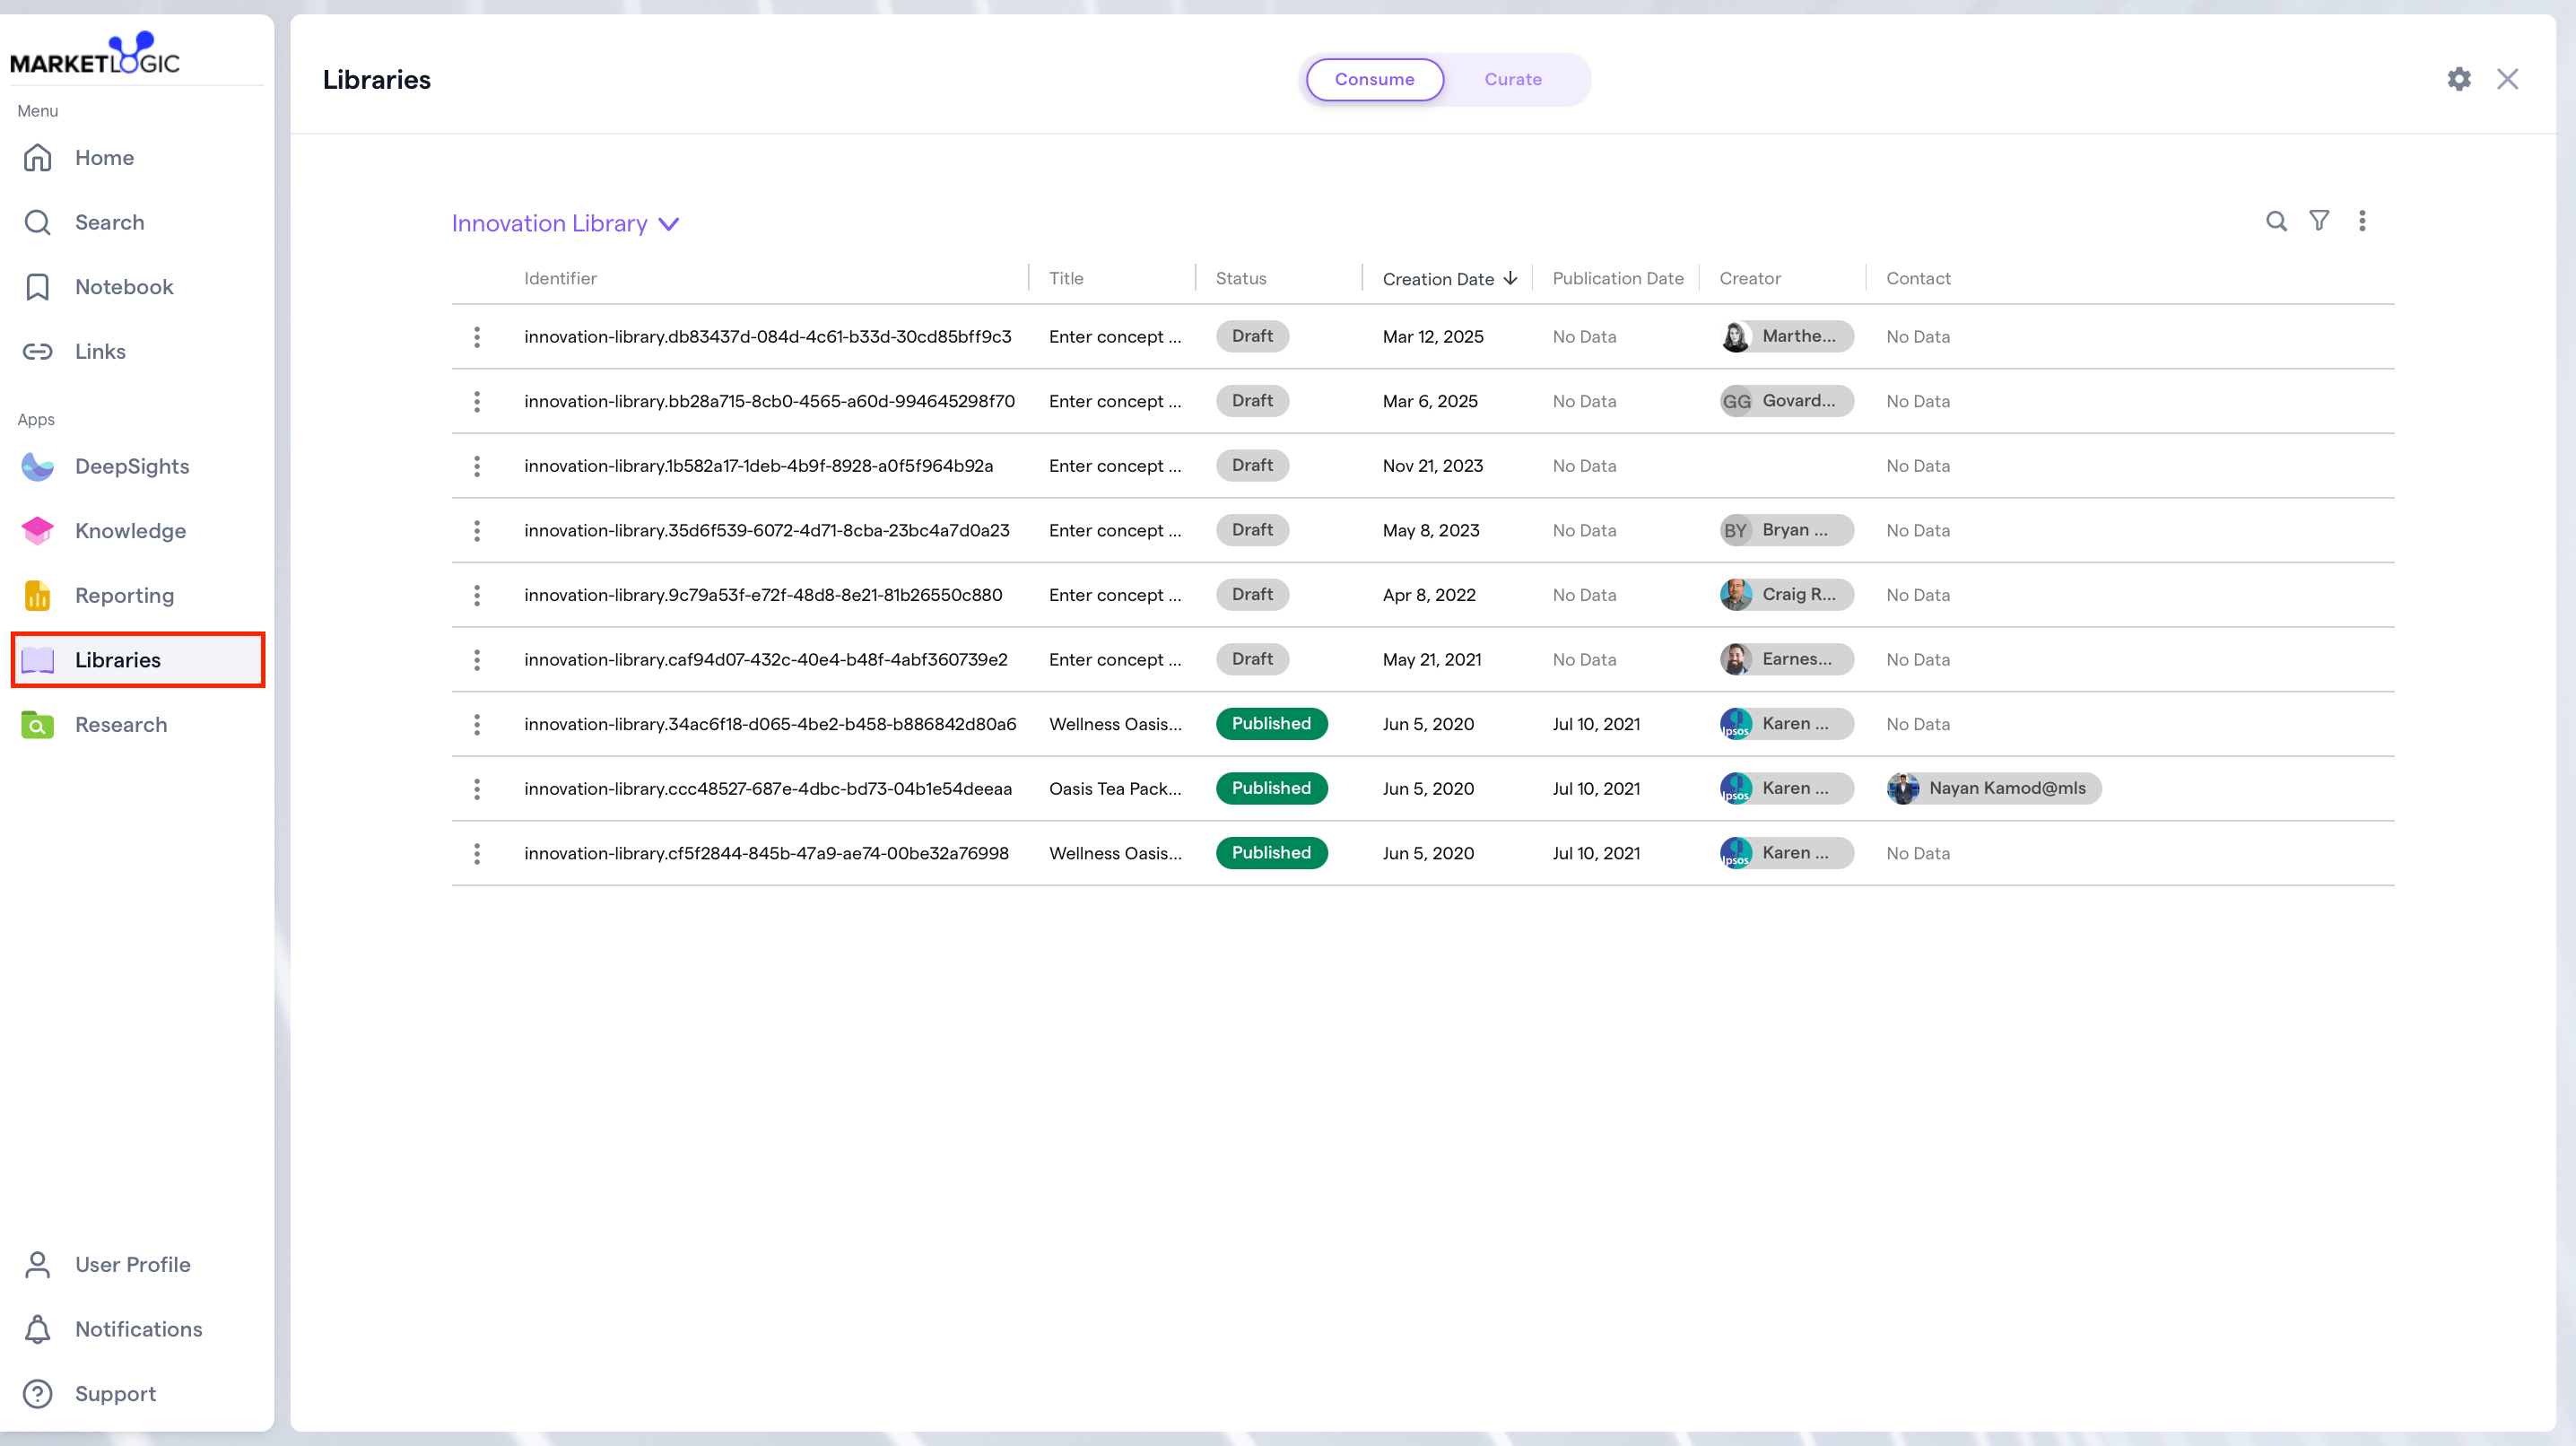Click title Oasis Tea Pack...
2576x1446 pixels.
(1114, 788)
